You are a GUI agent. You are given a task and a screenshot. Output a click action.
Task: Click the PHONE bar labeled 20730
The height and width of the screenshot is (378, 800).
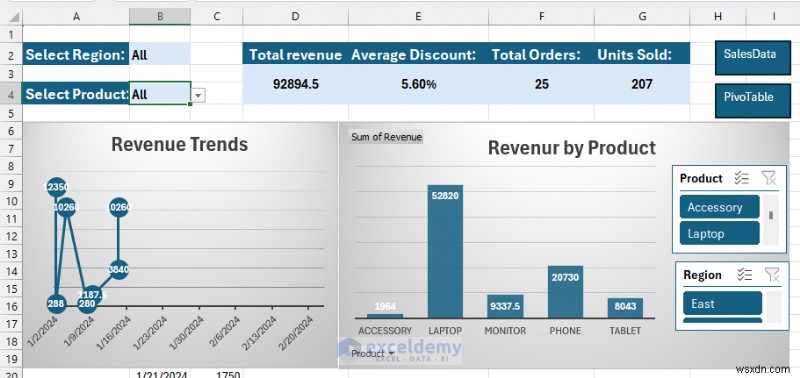click(x=565, y=292)
